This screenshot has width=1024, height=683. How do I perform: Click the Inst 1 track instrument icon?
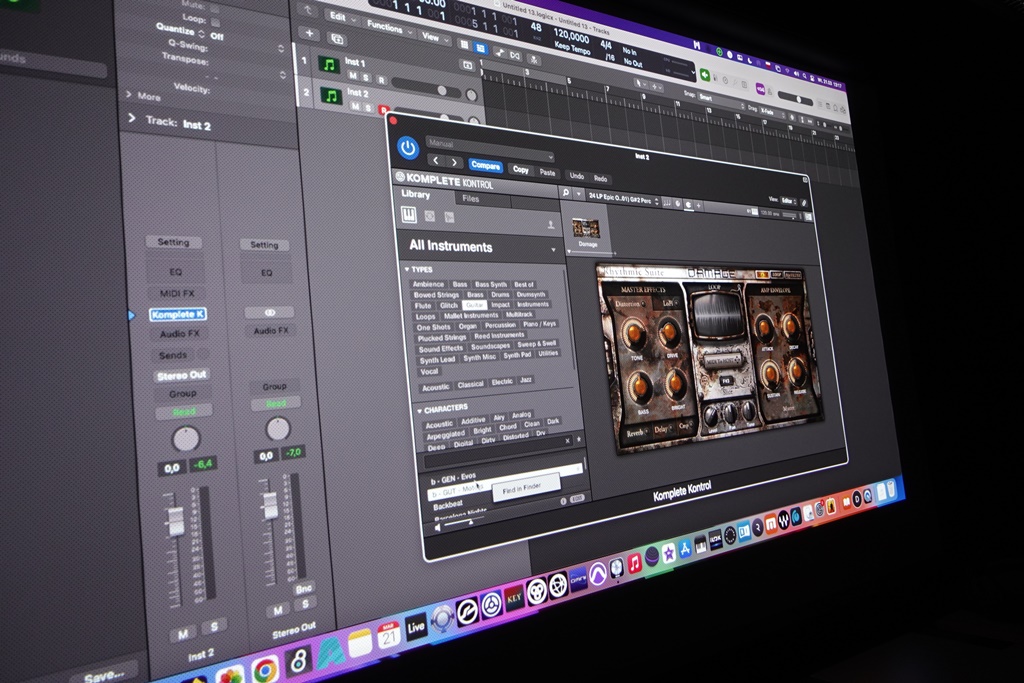[329, 65]
